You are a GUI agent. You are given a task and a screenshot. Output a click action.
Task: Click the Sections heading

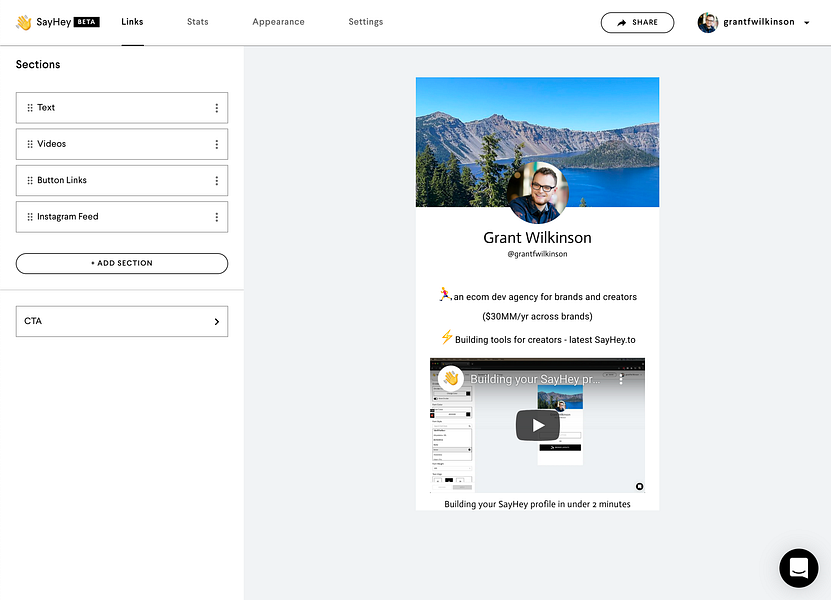(x=38, y=65)
